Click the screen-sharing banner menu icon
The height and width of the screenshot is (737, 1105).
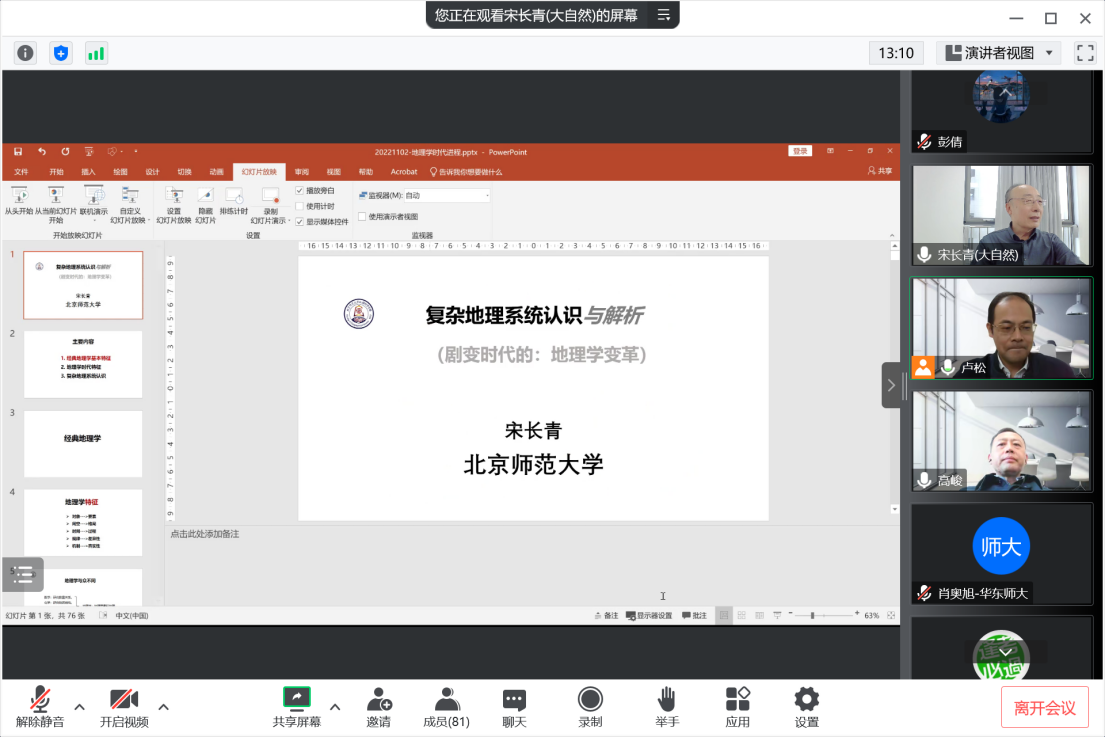coord(664,15)
